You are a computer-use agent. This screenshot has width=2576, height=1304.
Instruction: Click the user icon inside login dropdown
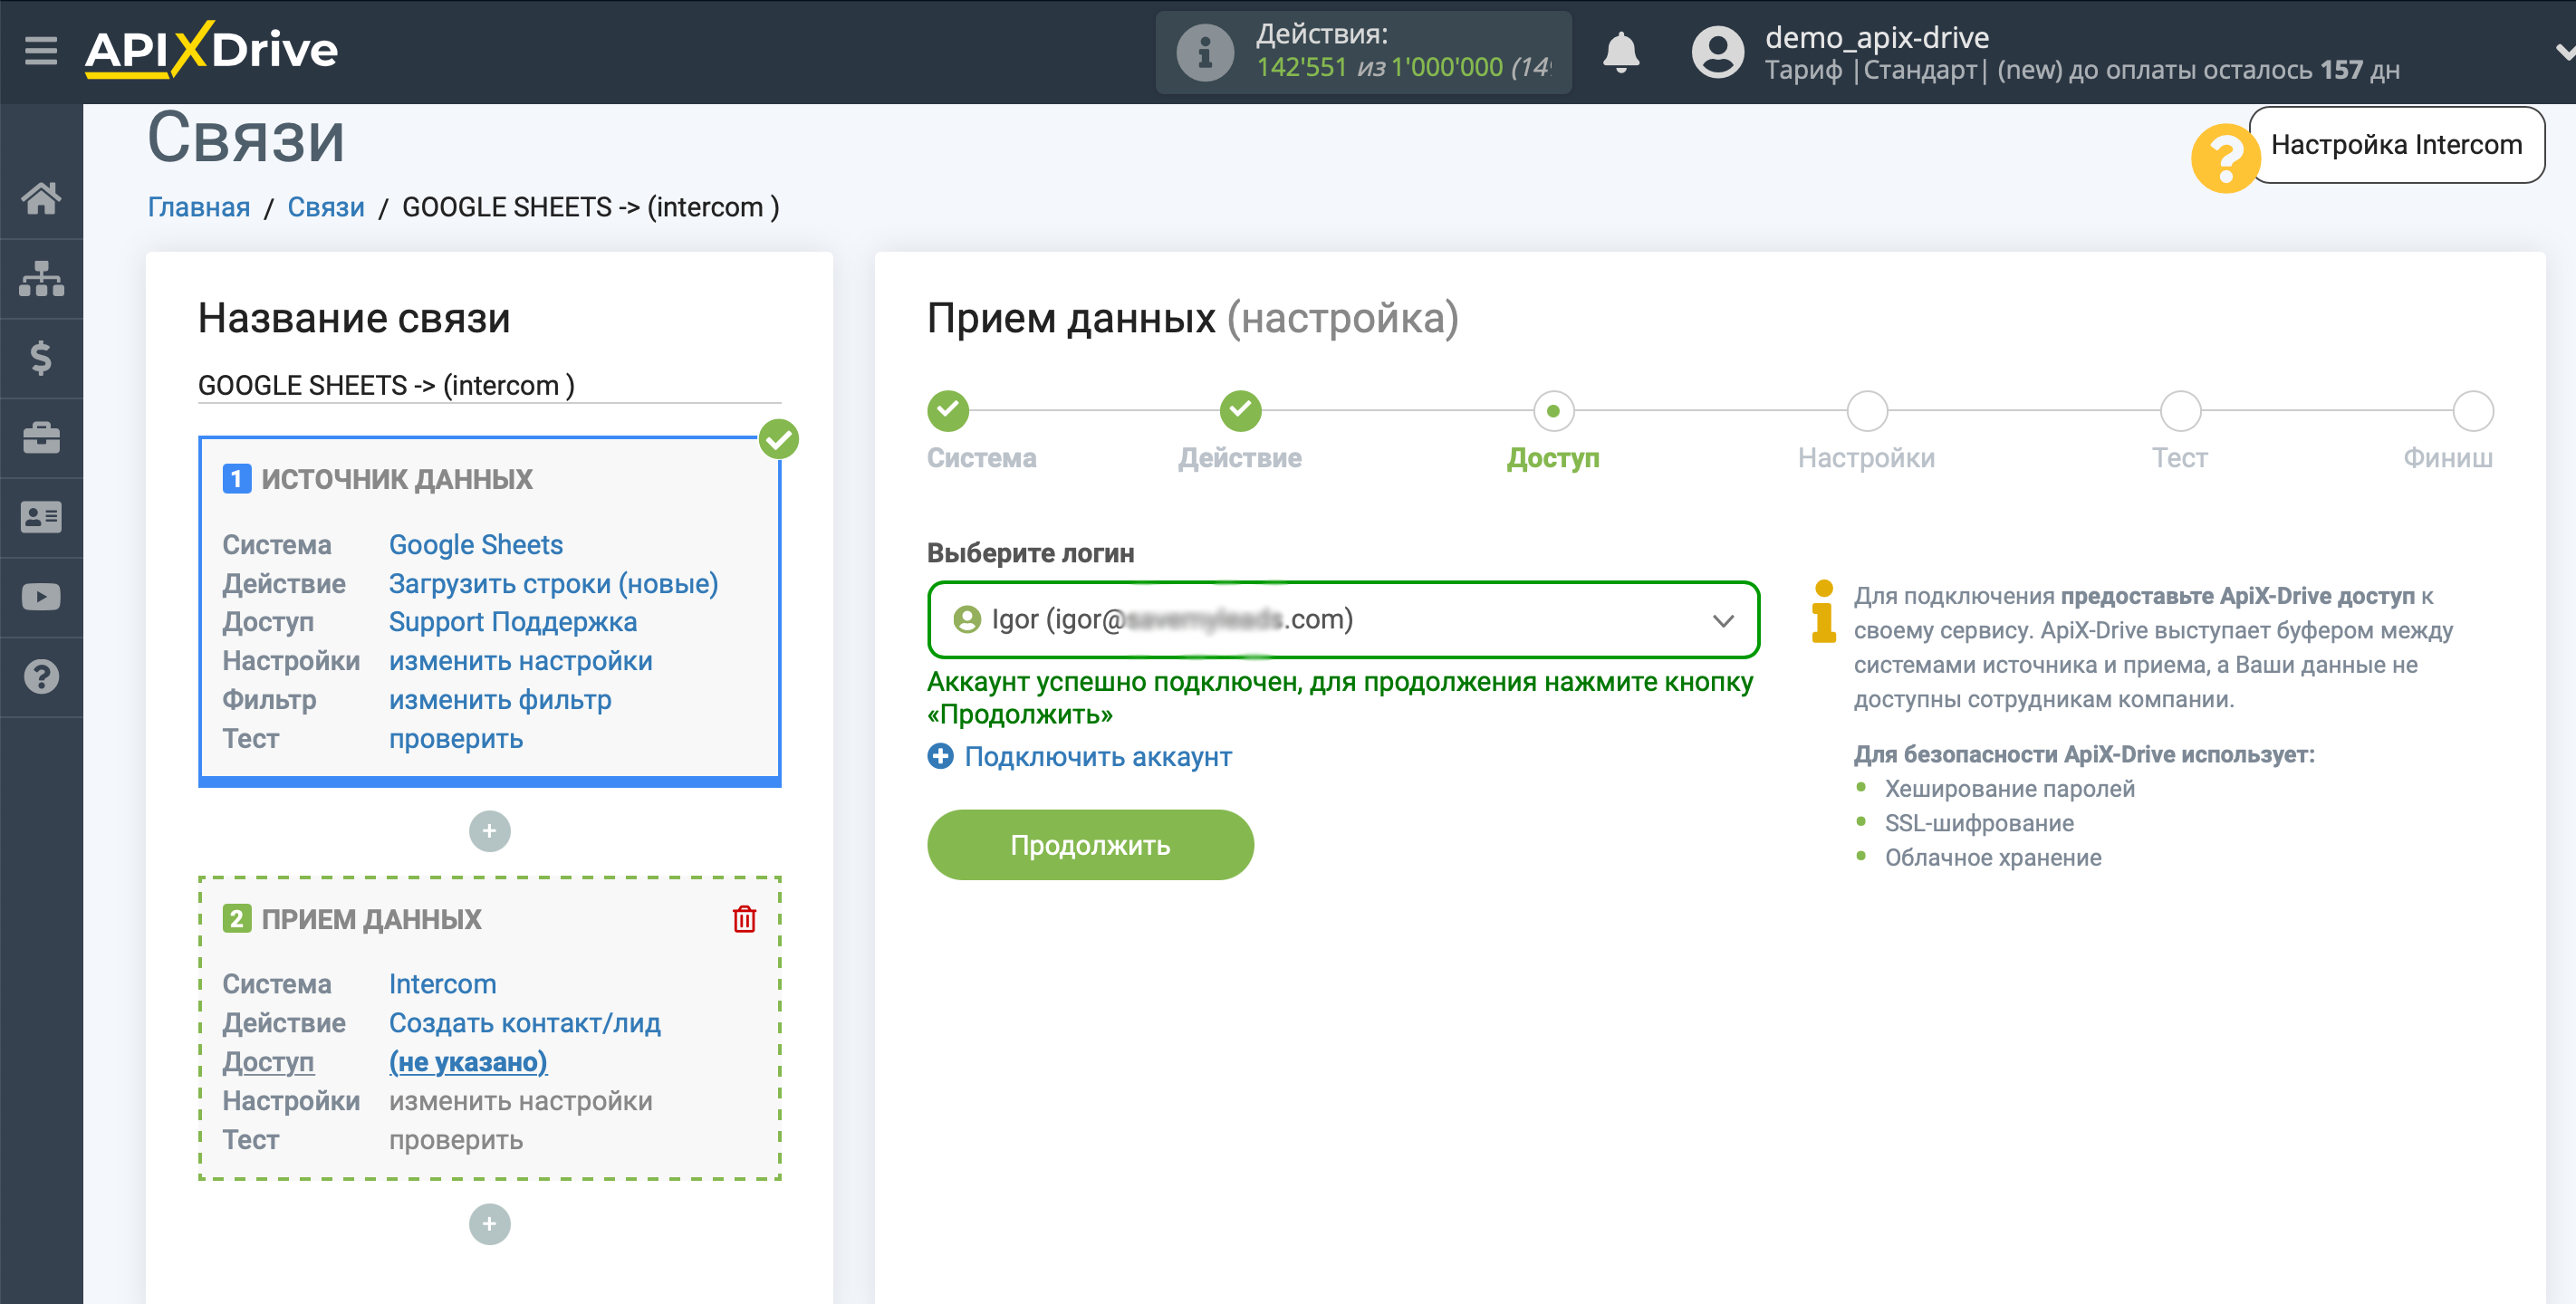[966, 619]
